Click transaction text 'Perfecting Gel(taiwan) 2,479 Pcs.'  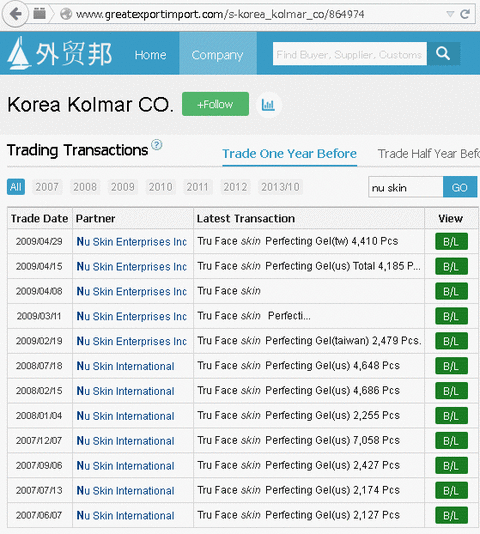343,341
